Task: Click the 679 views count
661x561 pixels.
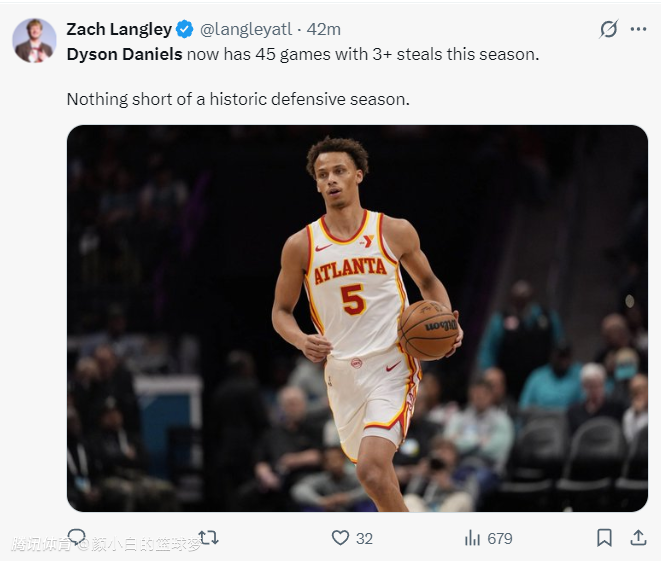Action: 499,538
